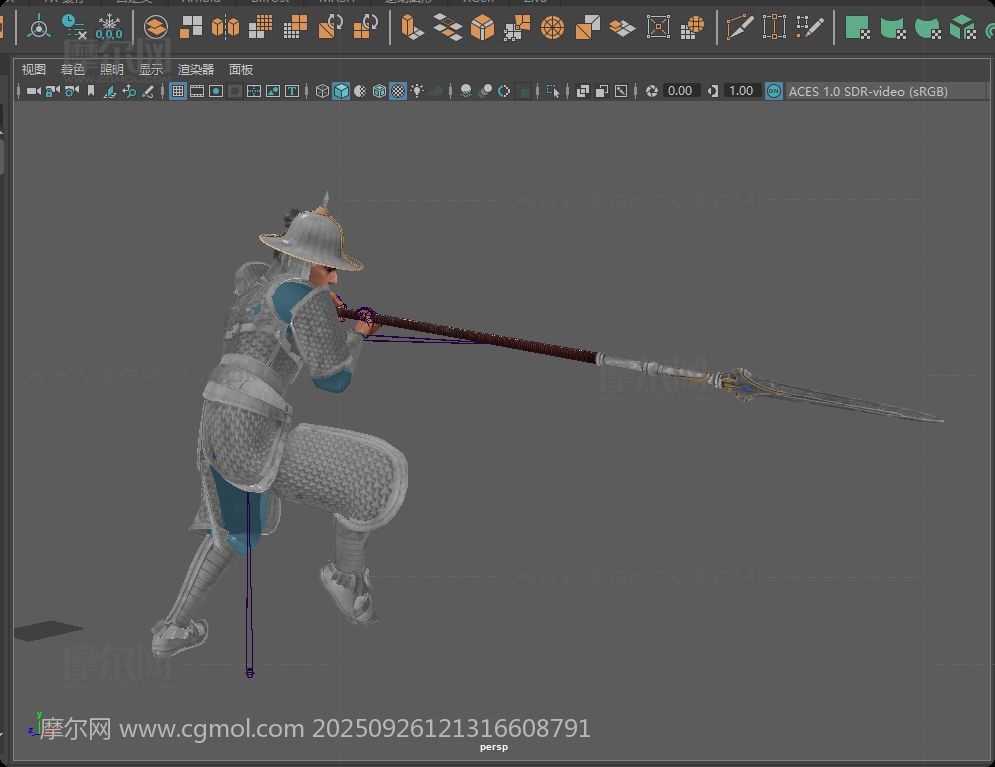Toggle the viewport grid display
Image resolution: width=995 pixels, height=767 pixels.
tap(178, 91)
